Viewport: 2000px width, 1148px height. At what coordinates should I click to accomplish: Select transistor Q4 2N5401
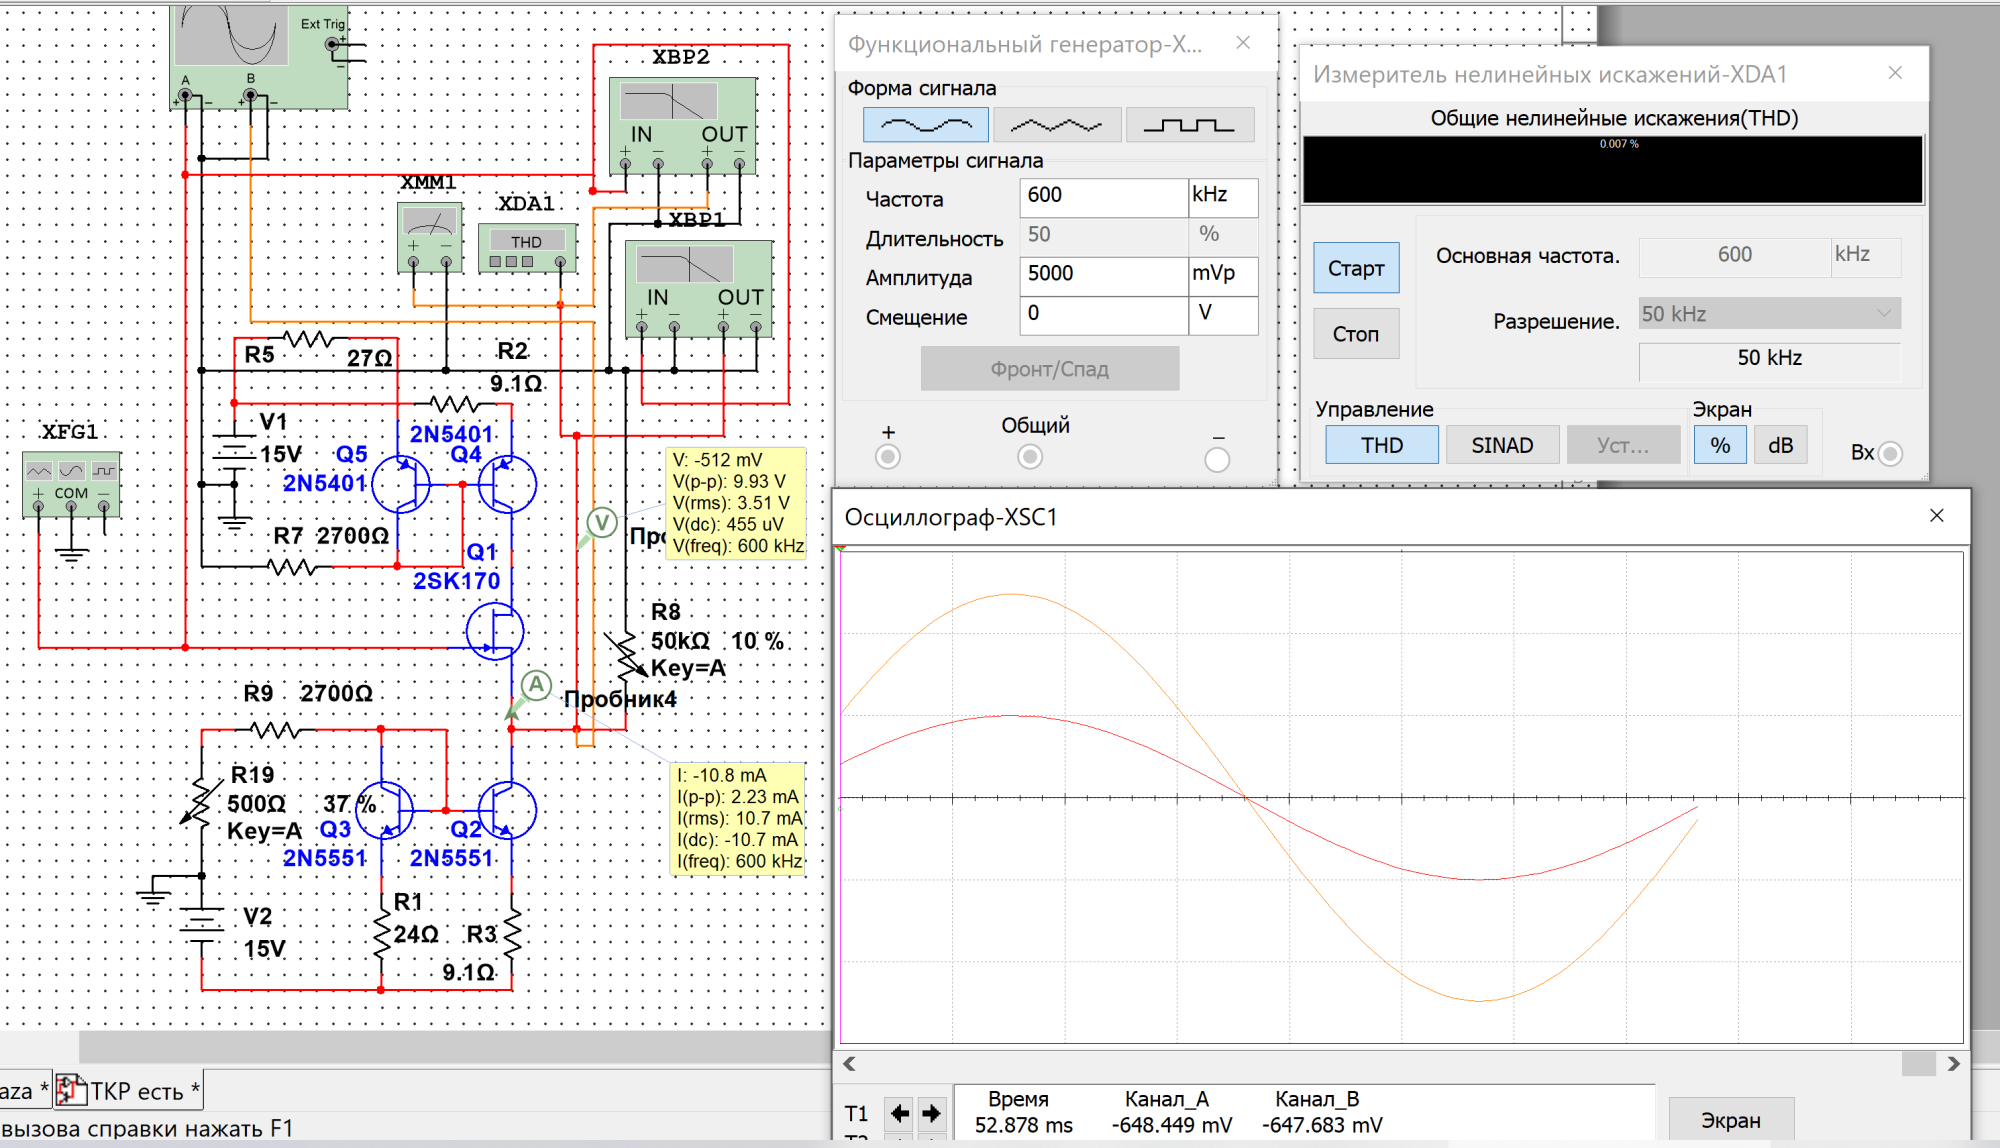pyautogui.click(x=507, y=485)
